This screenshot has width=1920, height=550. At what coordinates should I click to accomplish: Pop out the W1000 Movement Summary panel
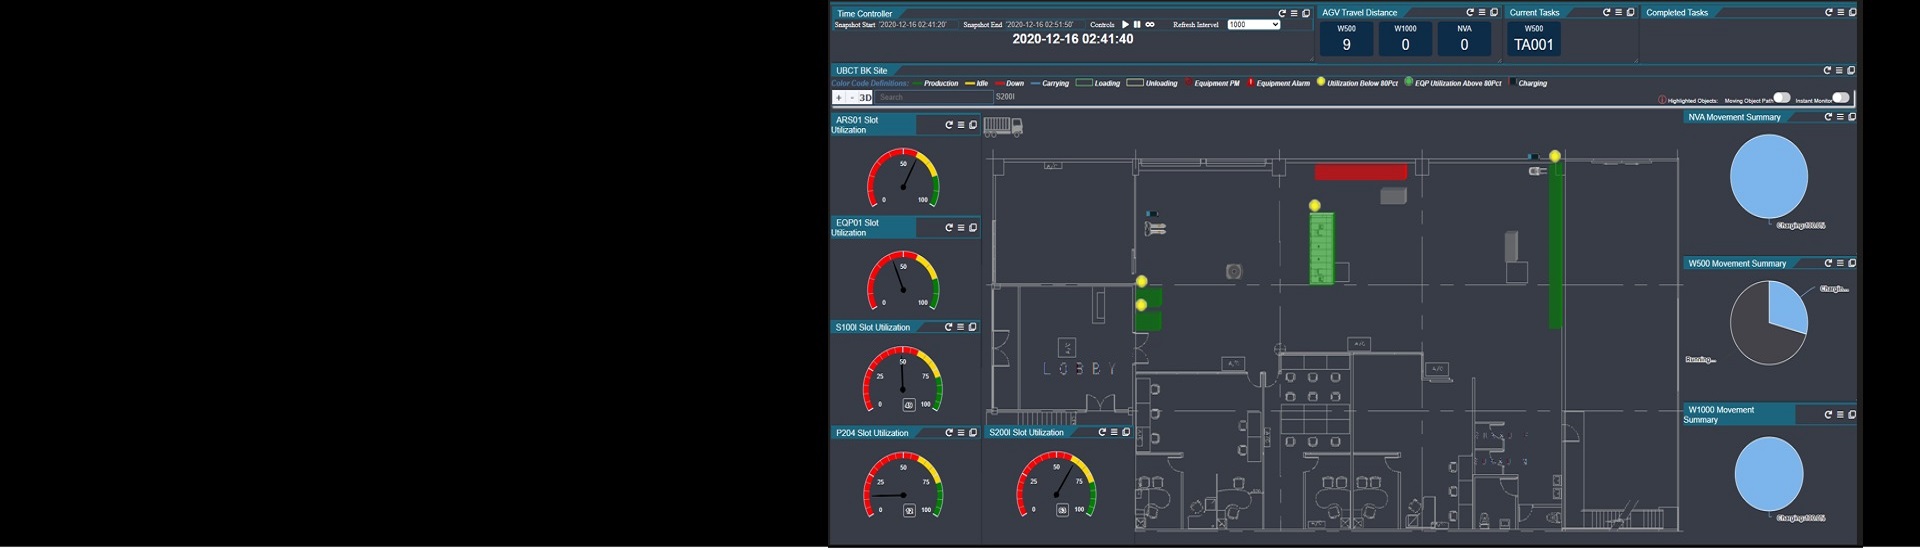pos(1852,414)
